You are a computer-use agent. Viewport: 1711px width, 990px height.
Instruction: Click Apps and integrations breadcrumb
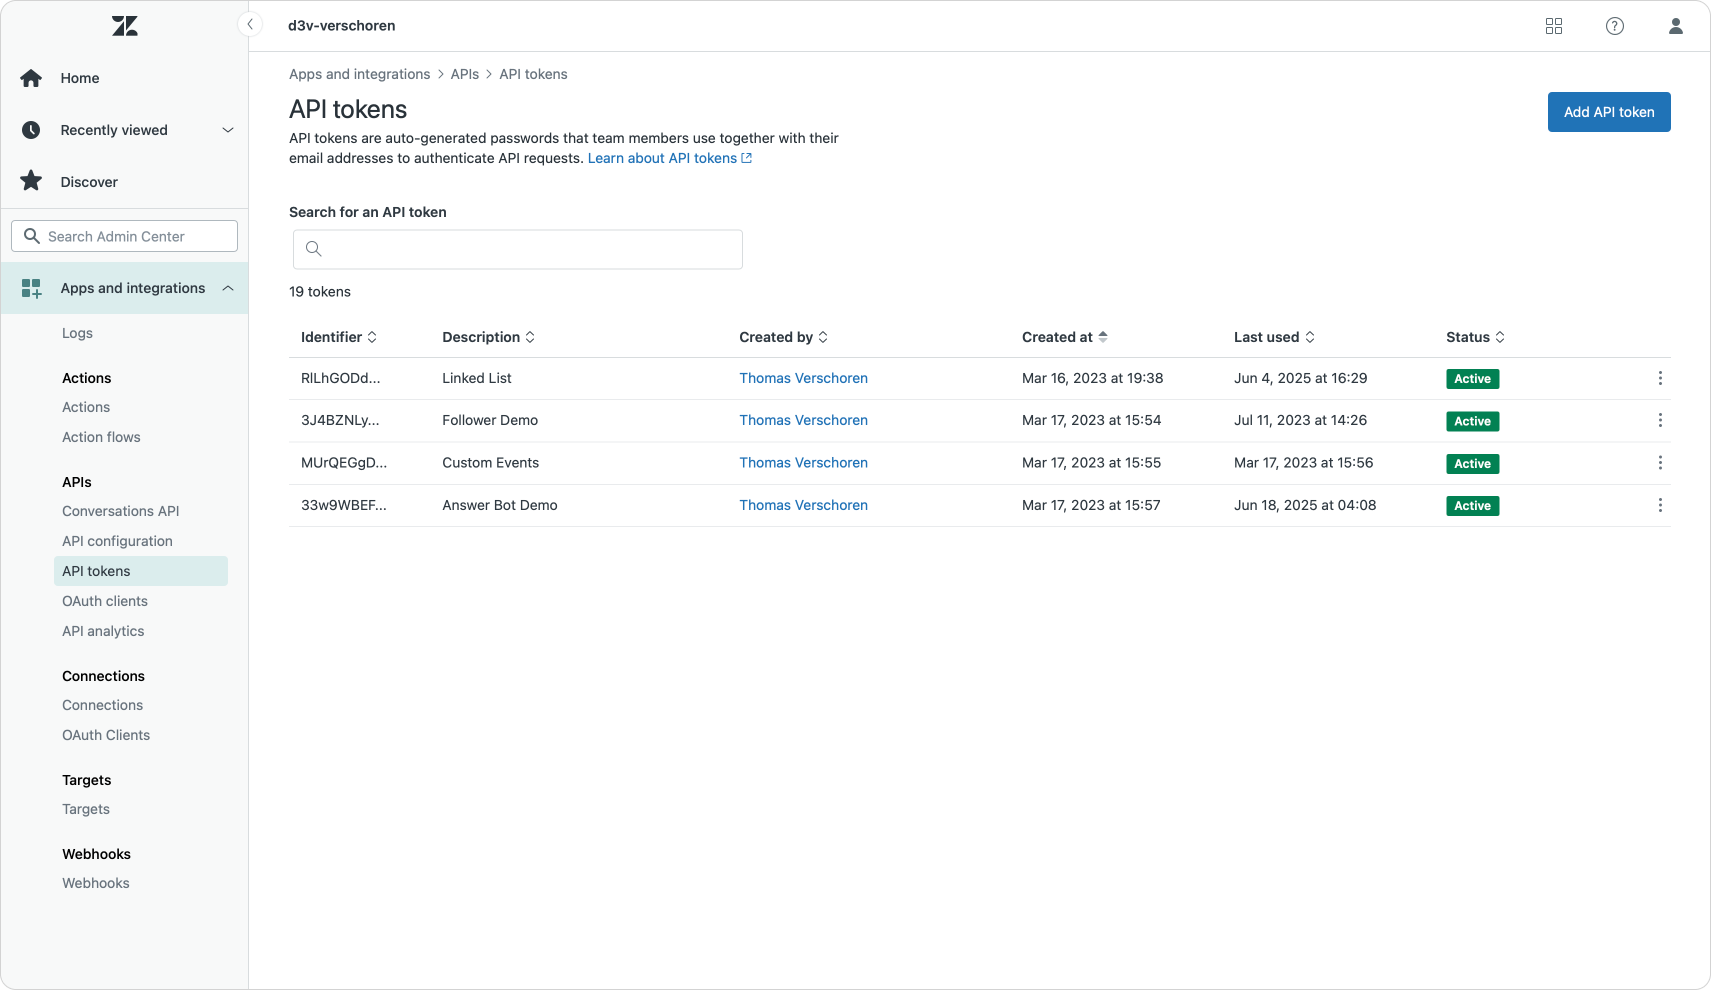(359, 74)
